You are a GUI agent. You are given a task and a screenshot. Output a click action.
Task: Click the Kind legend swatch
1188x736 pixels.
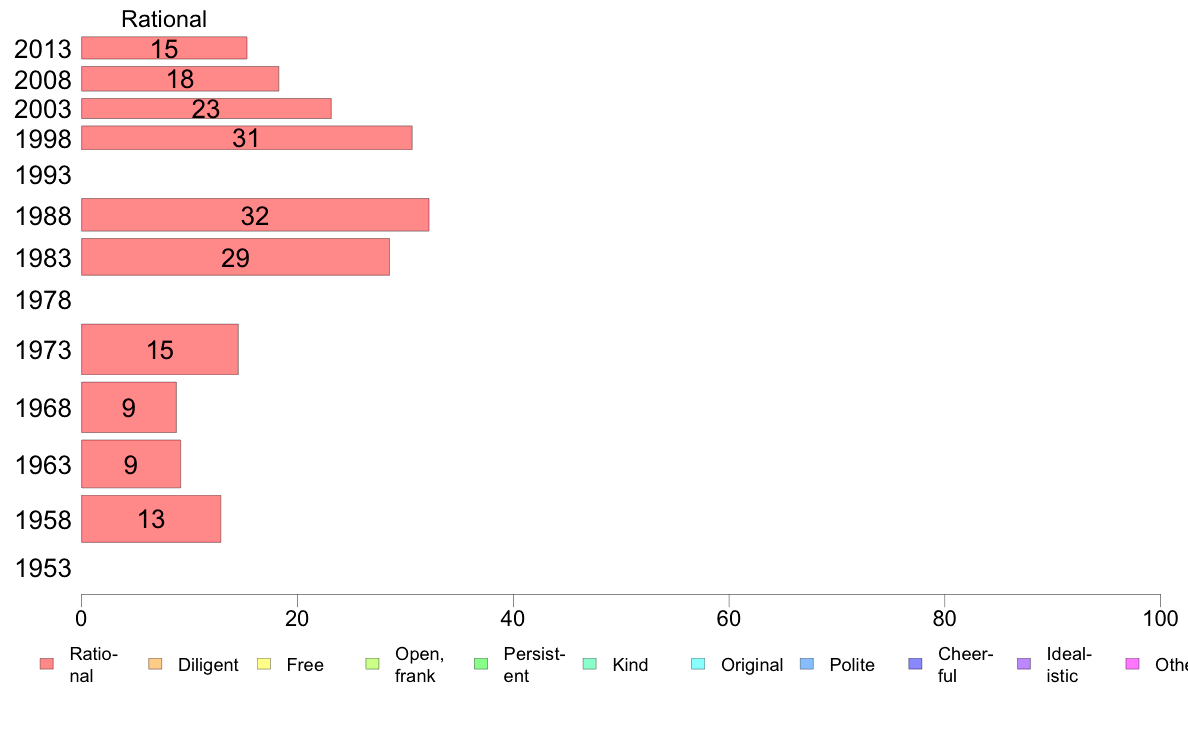click(x=589, y=664)
